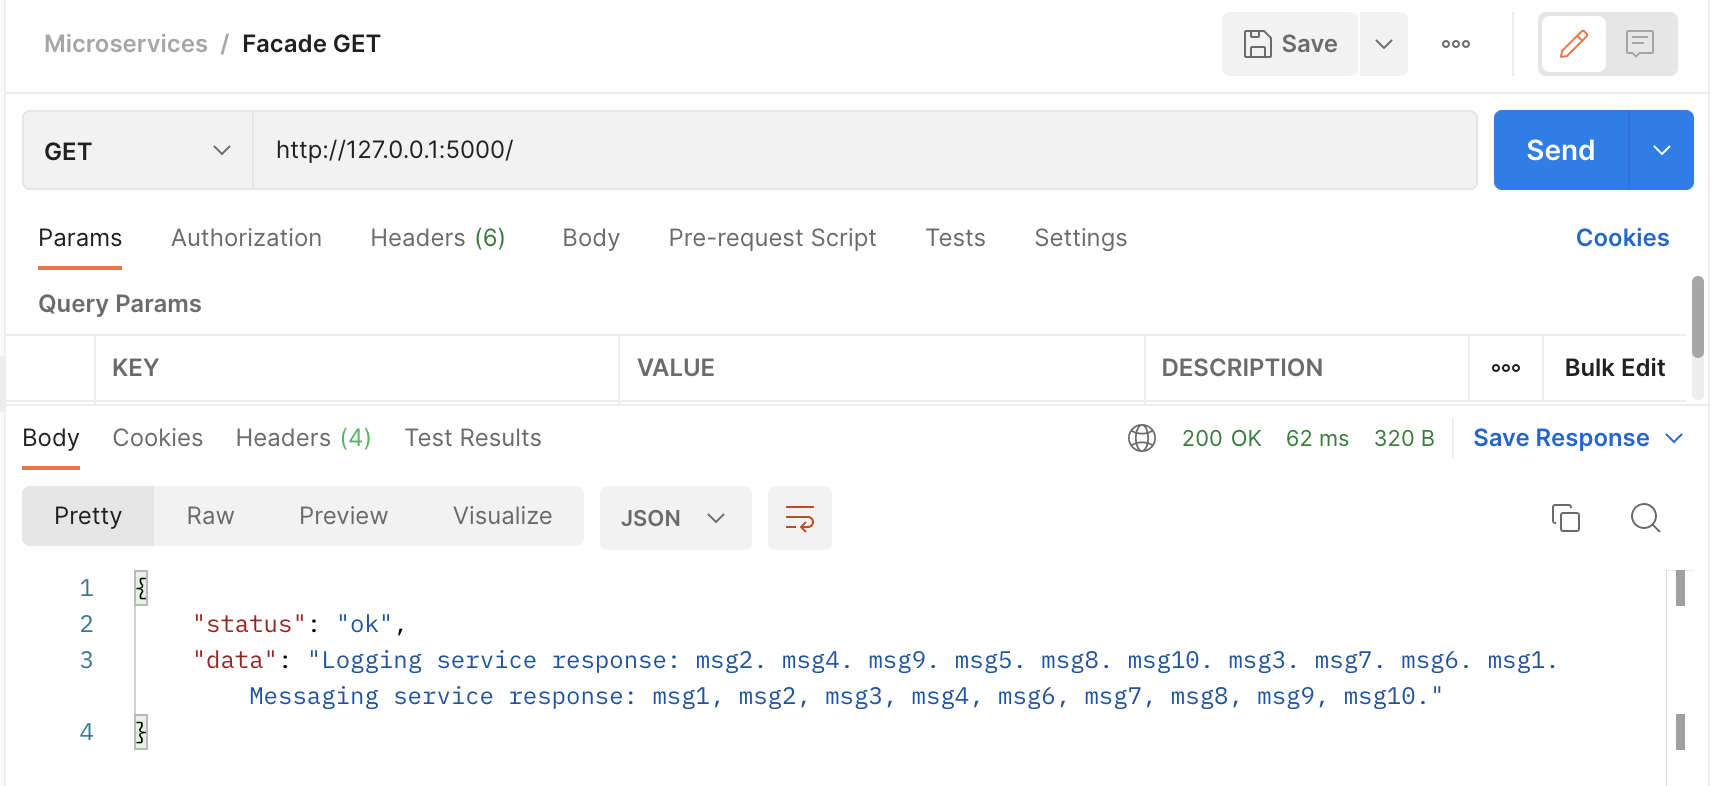Open the Pre-request Script tab
Image resolution: width=1722 pixels, height=786 pixels.
pyautogui.click(x=772, y=238)
